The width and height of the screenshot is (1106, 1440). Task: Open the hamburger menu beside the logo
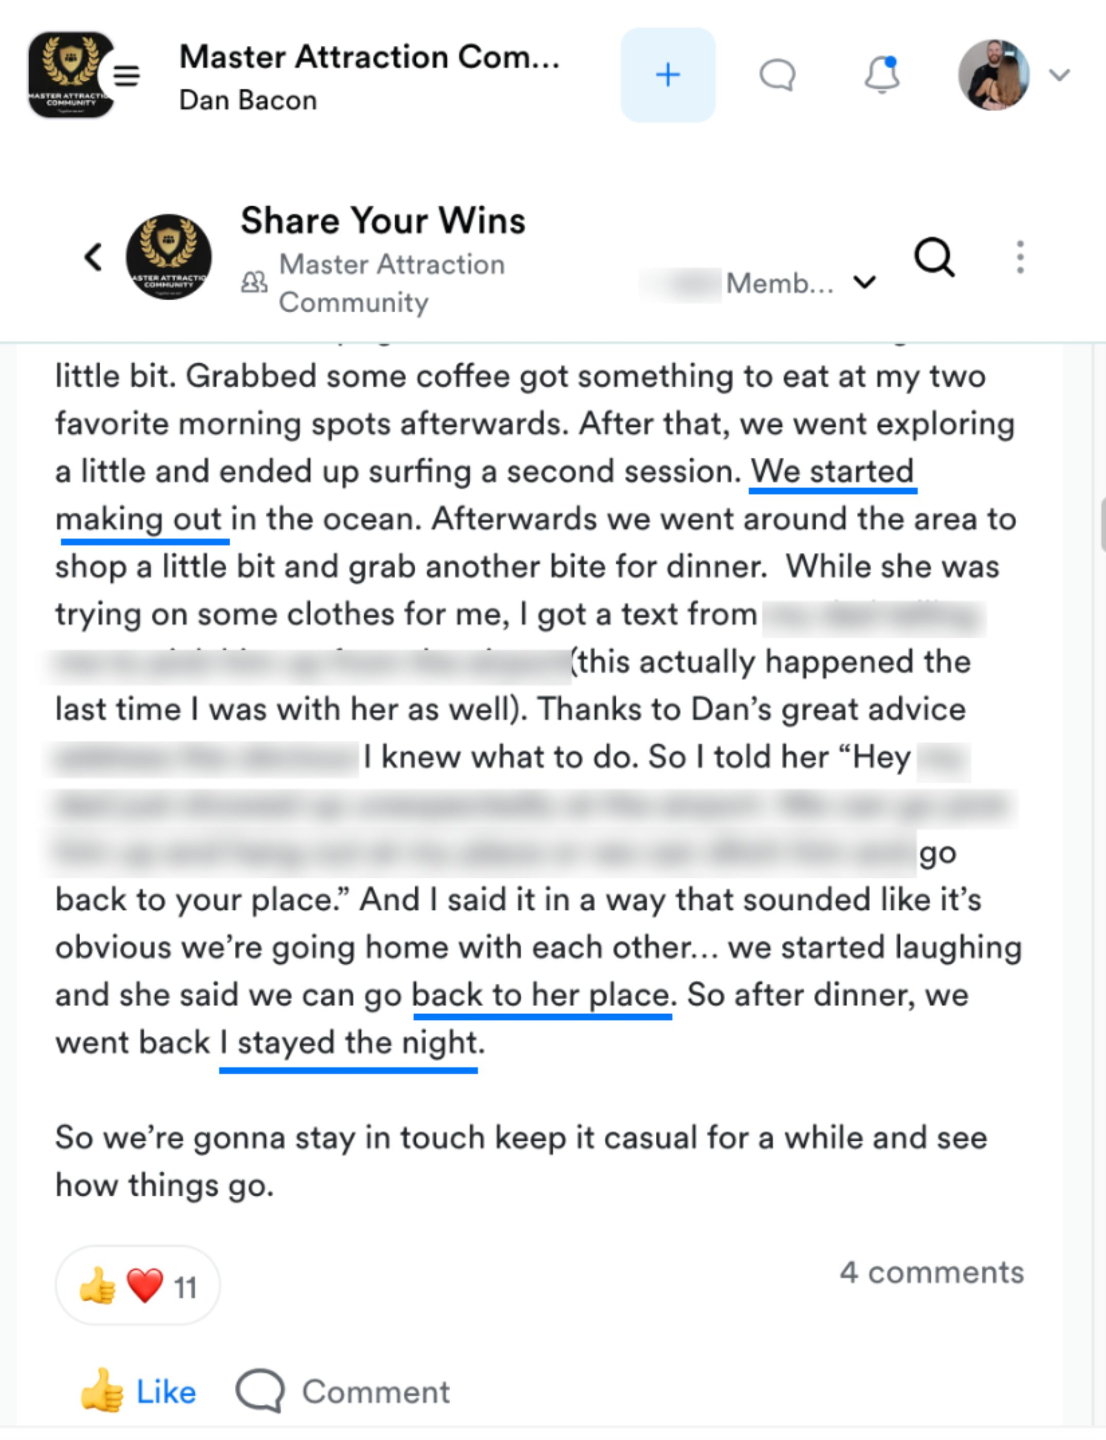pos(126,75)
